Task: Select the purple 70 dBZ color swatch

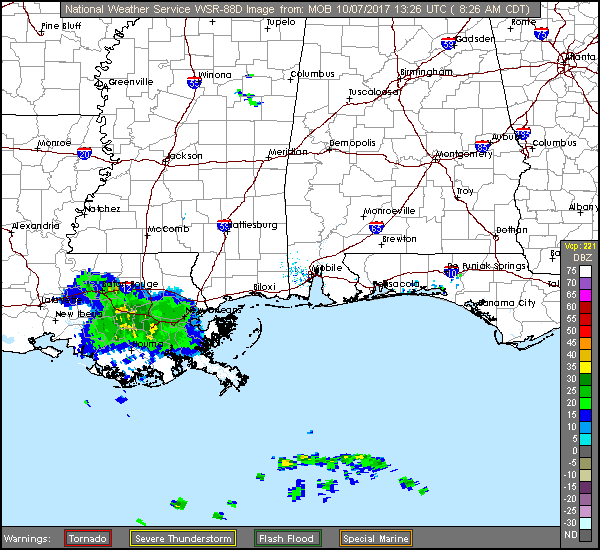Action: point(585,284)
